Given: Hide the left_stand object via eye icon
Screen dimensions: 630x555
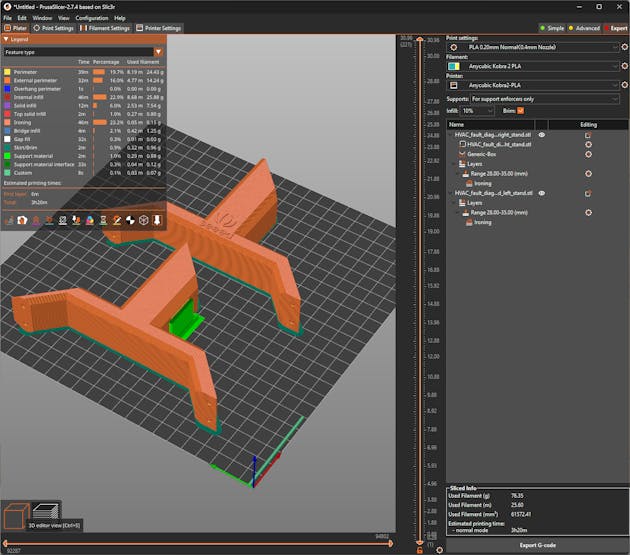Looking at the screenshot, I should coord(541,193).
